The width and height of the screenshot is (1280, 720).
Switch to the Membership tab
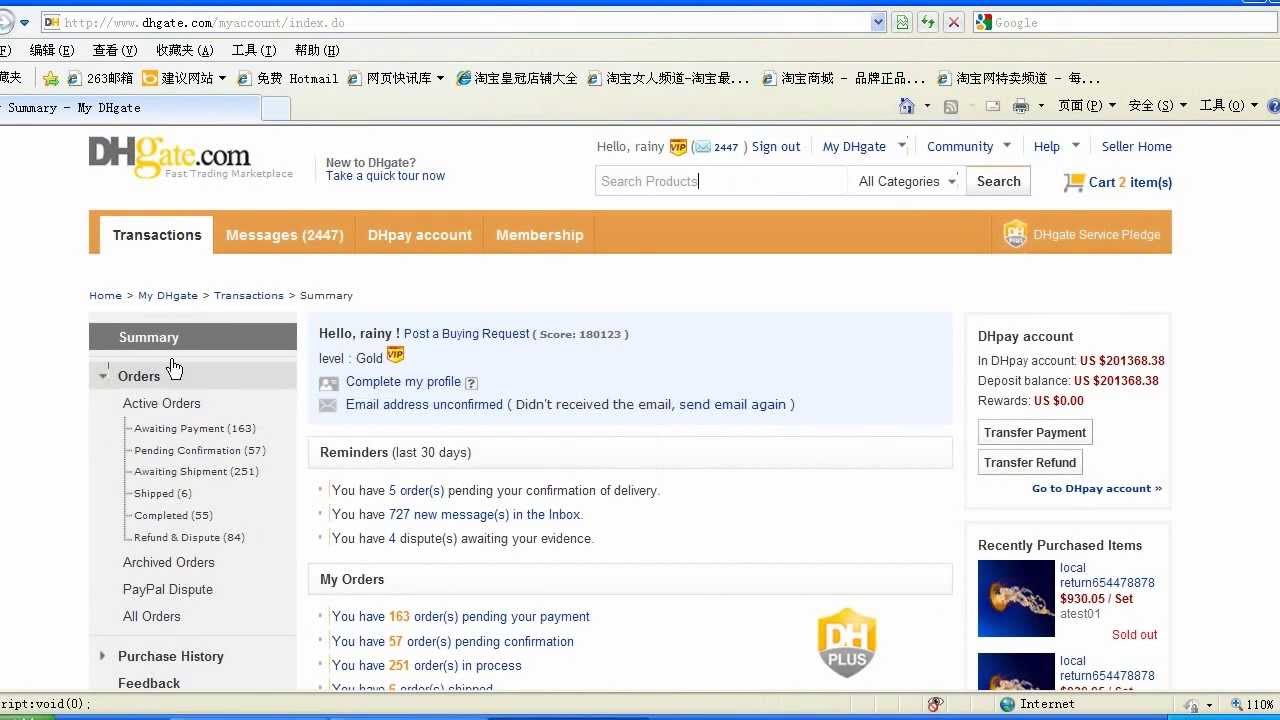(539, 235)
